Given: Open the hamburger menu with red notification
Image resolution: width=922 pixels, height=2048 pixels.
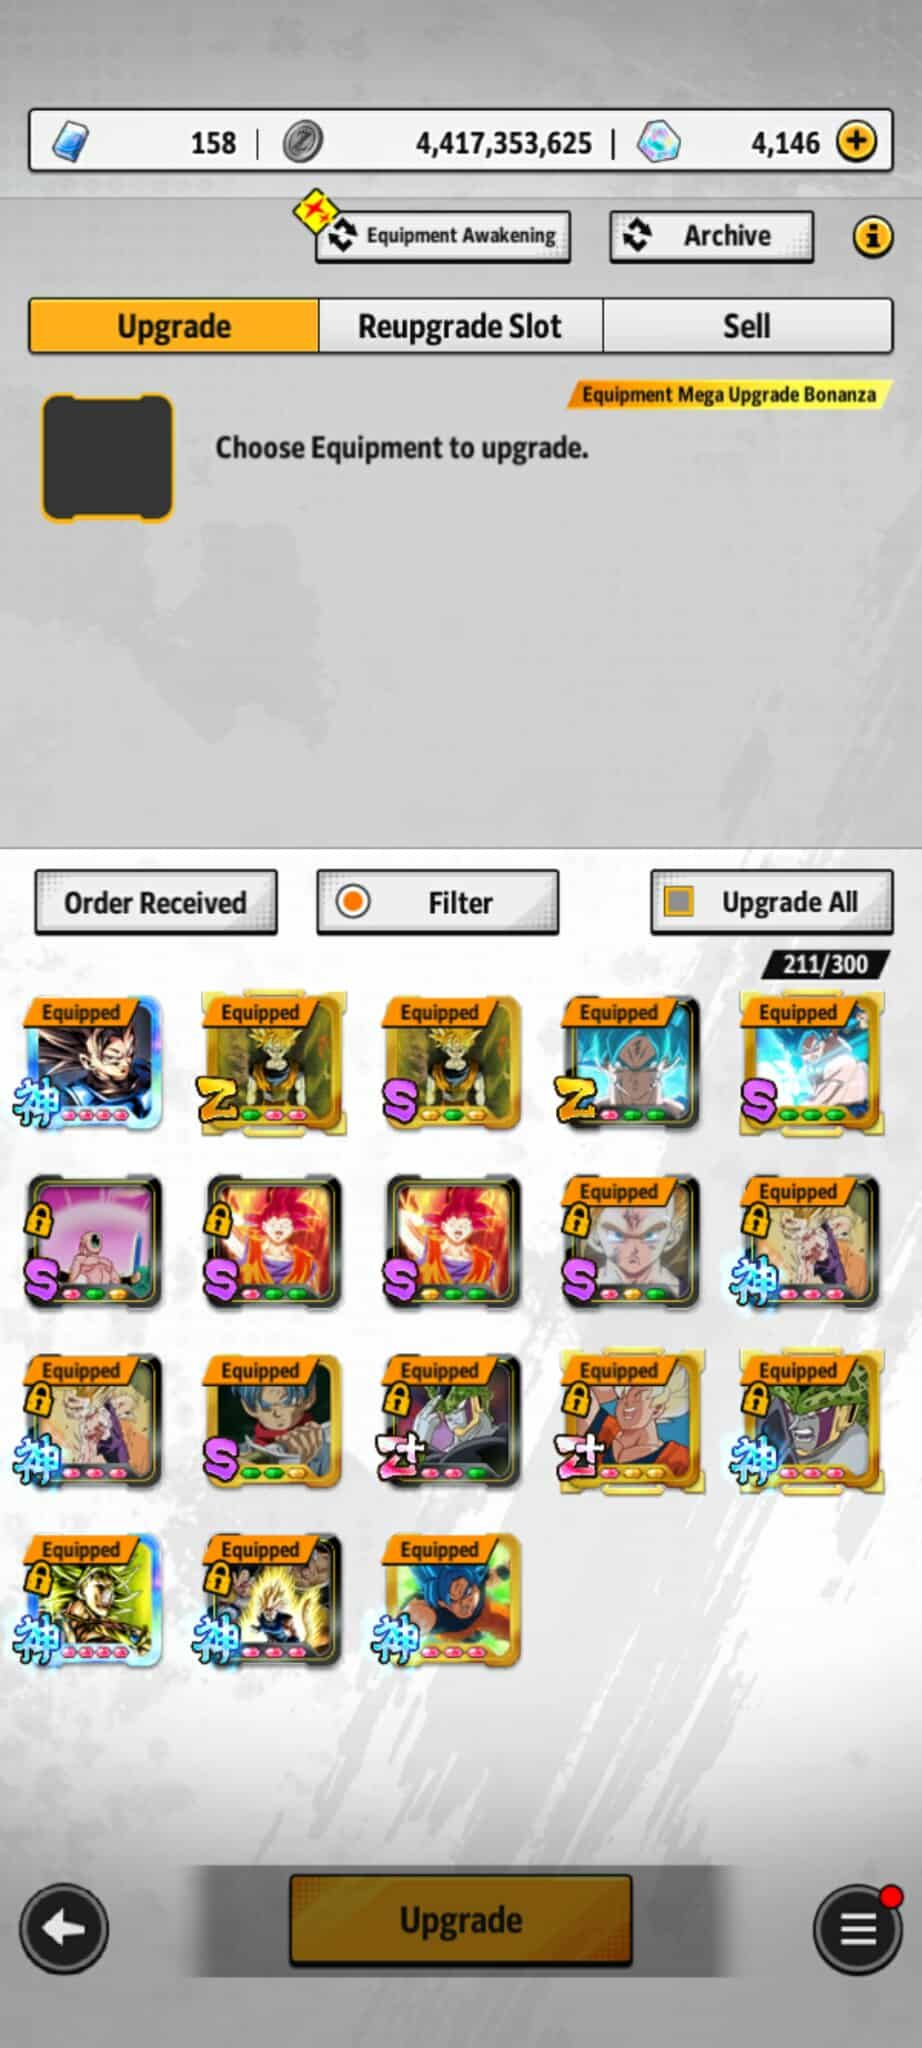Looking at the screenshot, I should 858,1928.
